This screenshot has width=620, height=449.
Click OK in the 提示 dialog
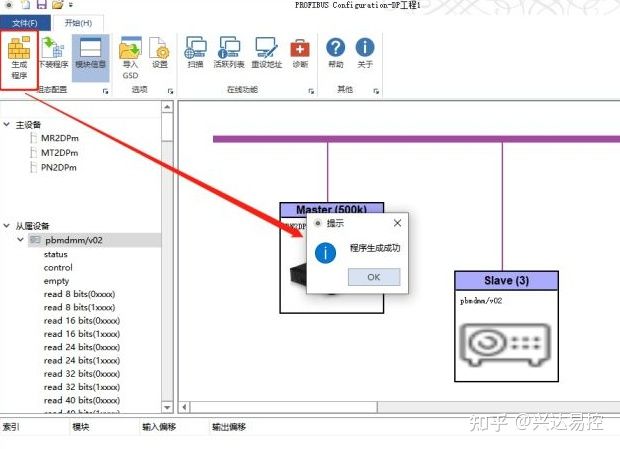pyautogui.click(x=374, y=277)
